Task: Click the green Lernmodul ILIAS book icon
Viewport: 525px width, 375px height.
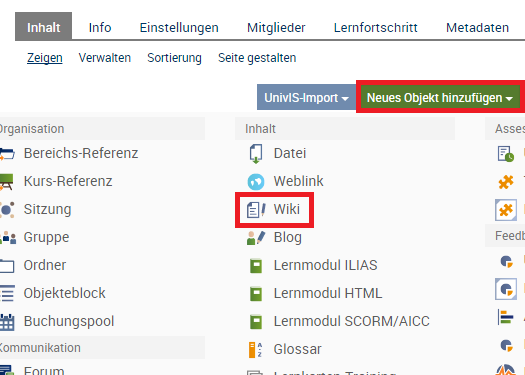Action: pos(256,266)
